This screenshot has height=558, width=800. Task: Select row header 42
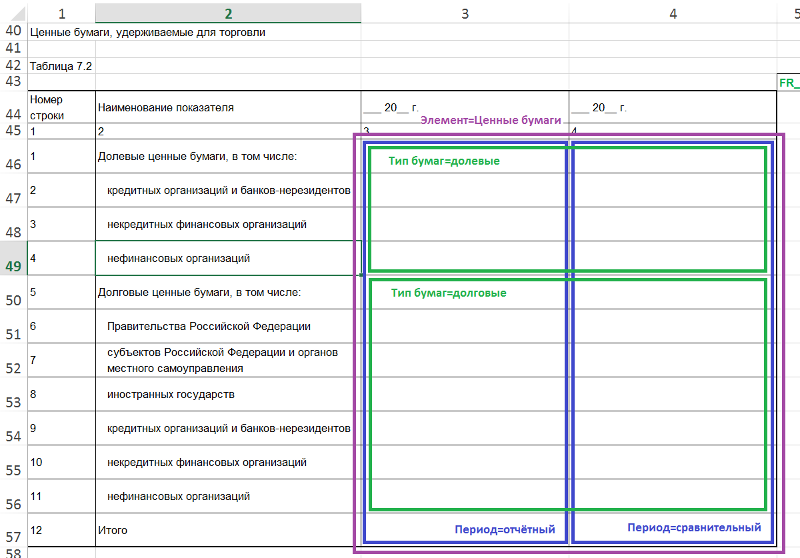coord(13,65)
